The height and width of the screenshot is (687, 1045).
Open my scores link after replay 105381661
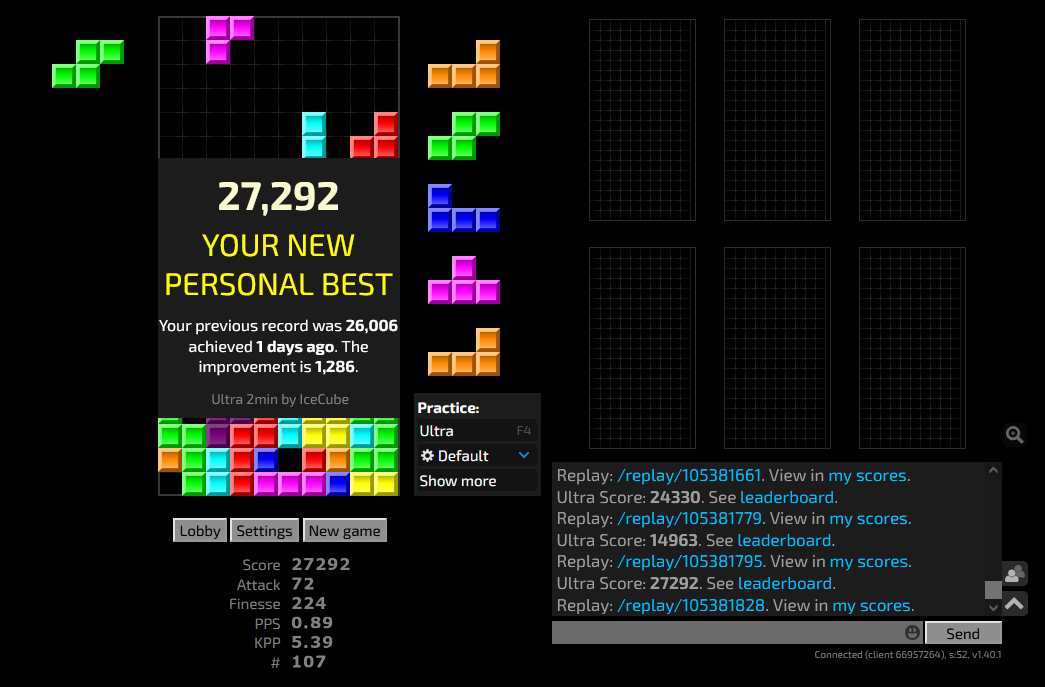click(x=867, y=476)
